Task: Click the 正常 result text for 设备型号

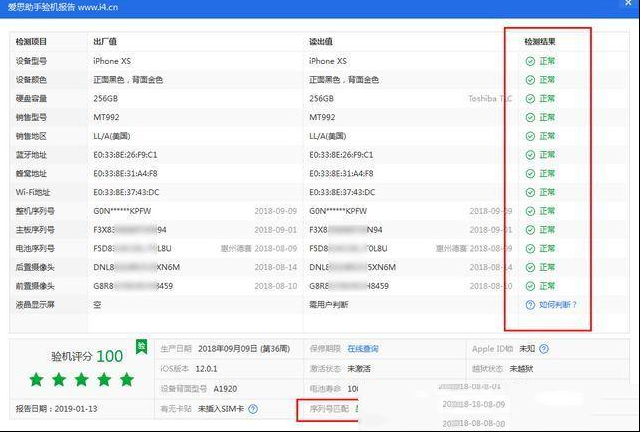Action: pos(547,61)
